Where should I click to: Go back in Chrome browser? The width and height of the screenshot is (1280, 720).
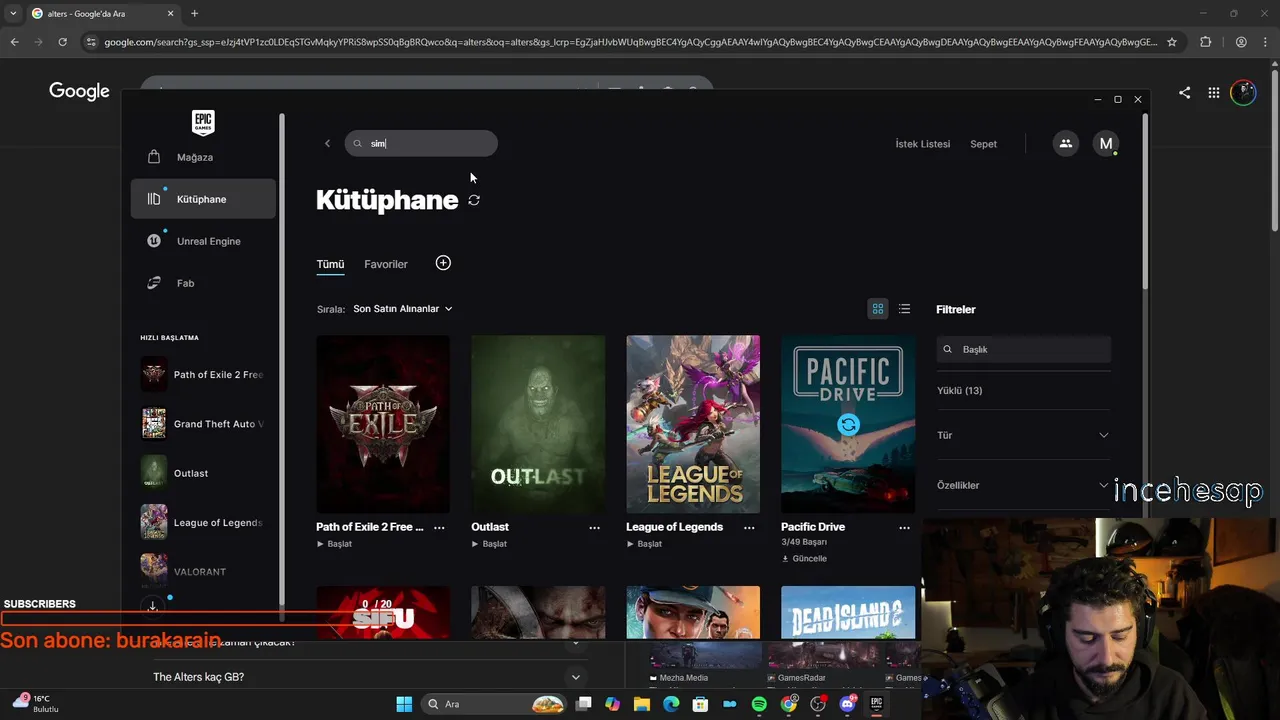(14, 42)
